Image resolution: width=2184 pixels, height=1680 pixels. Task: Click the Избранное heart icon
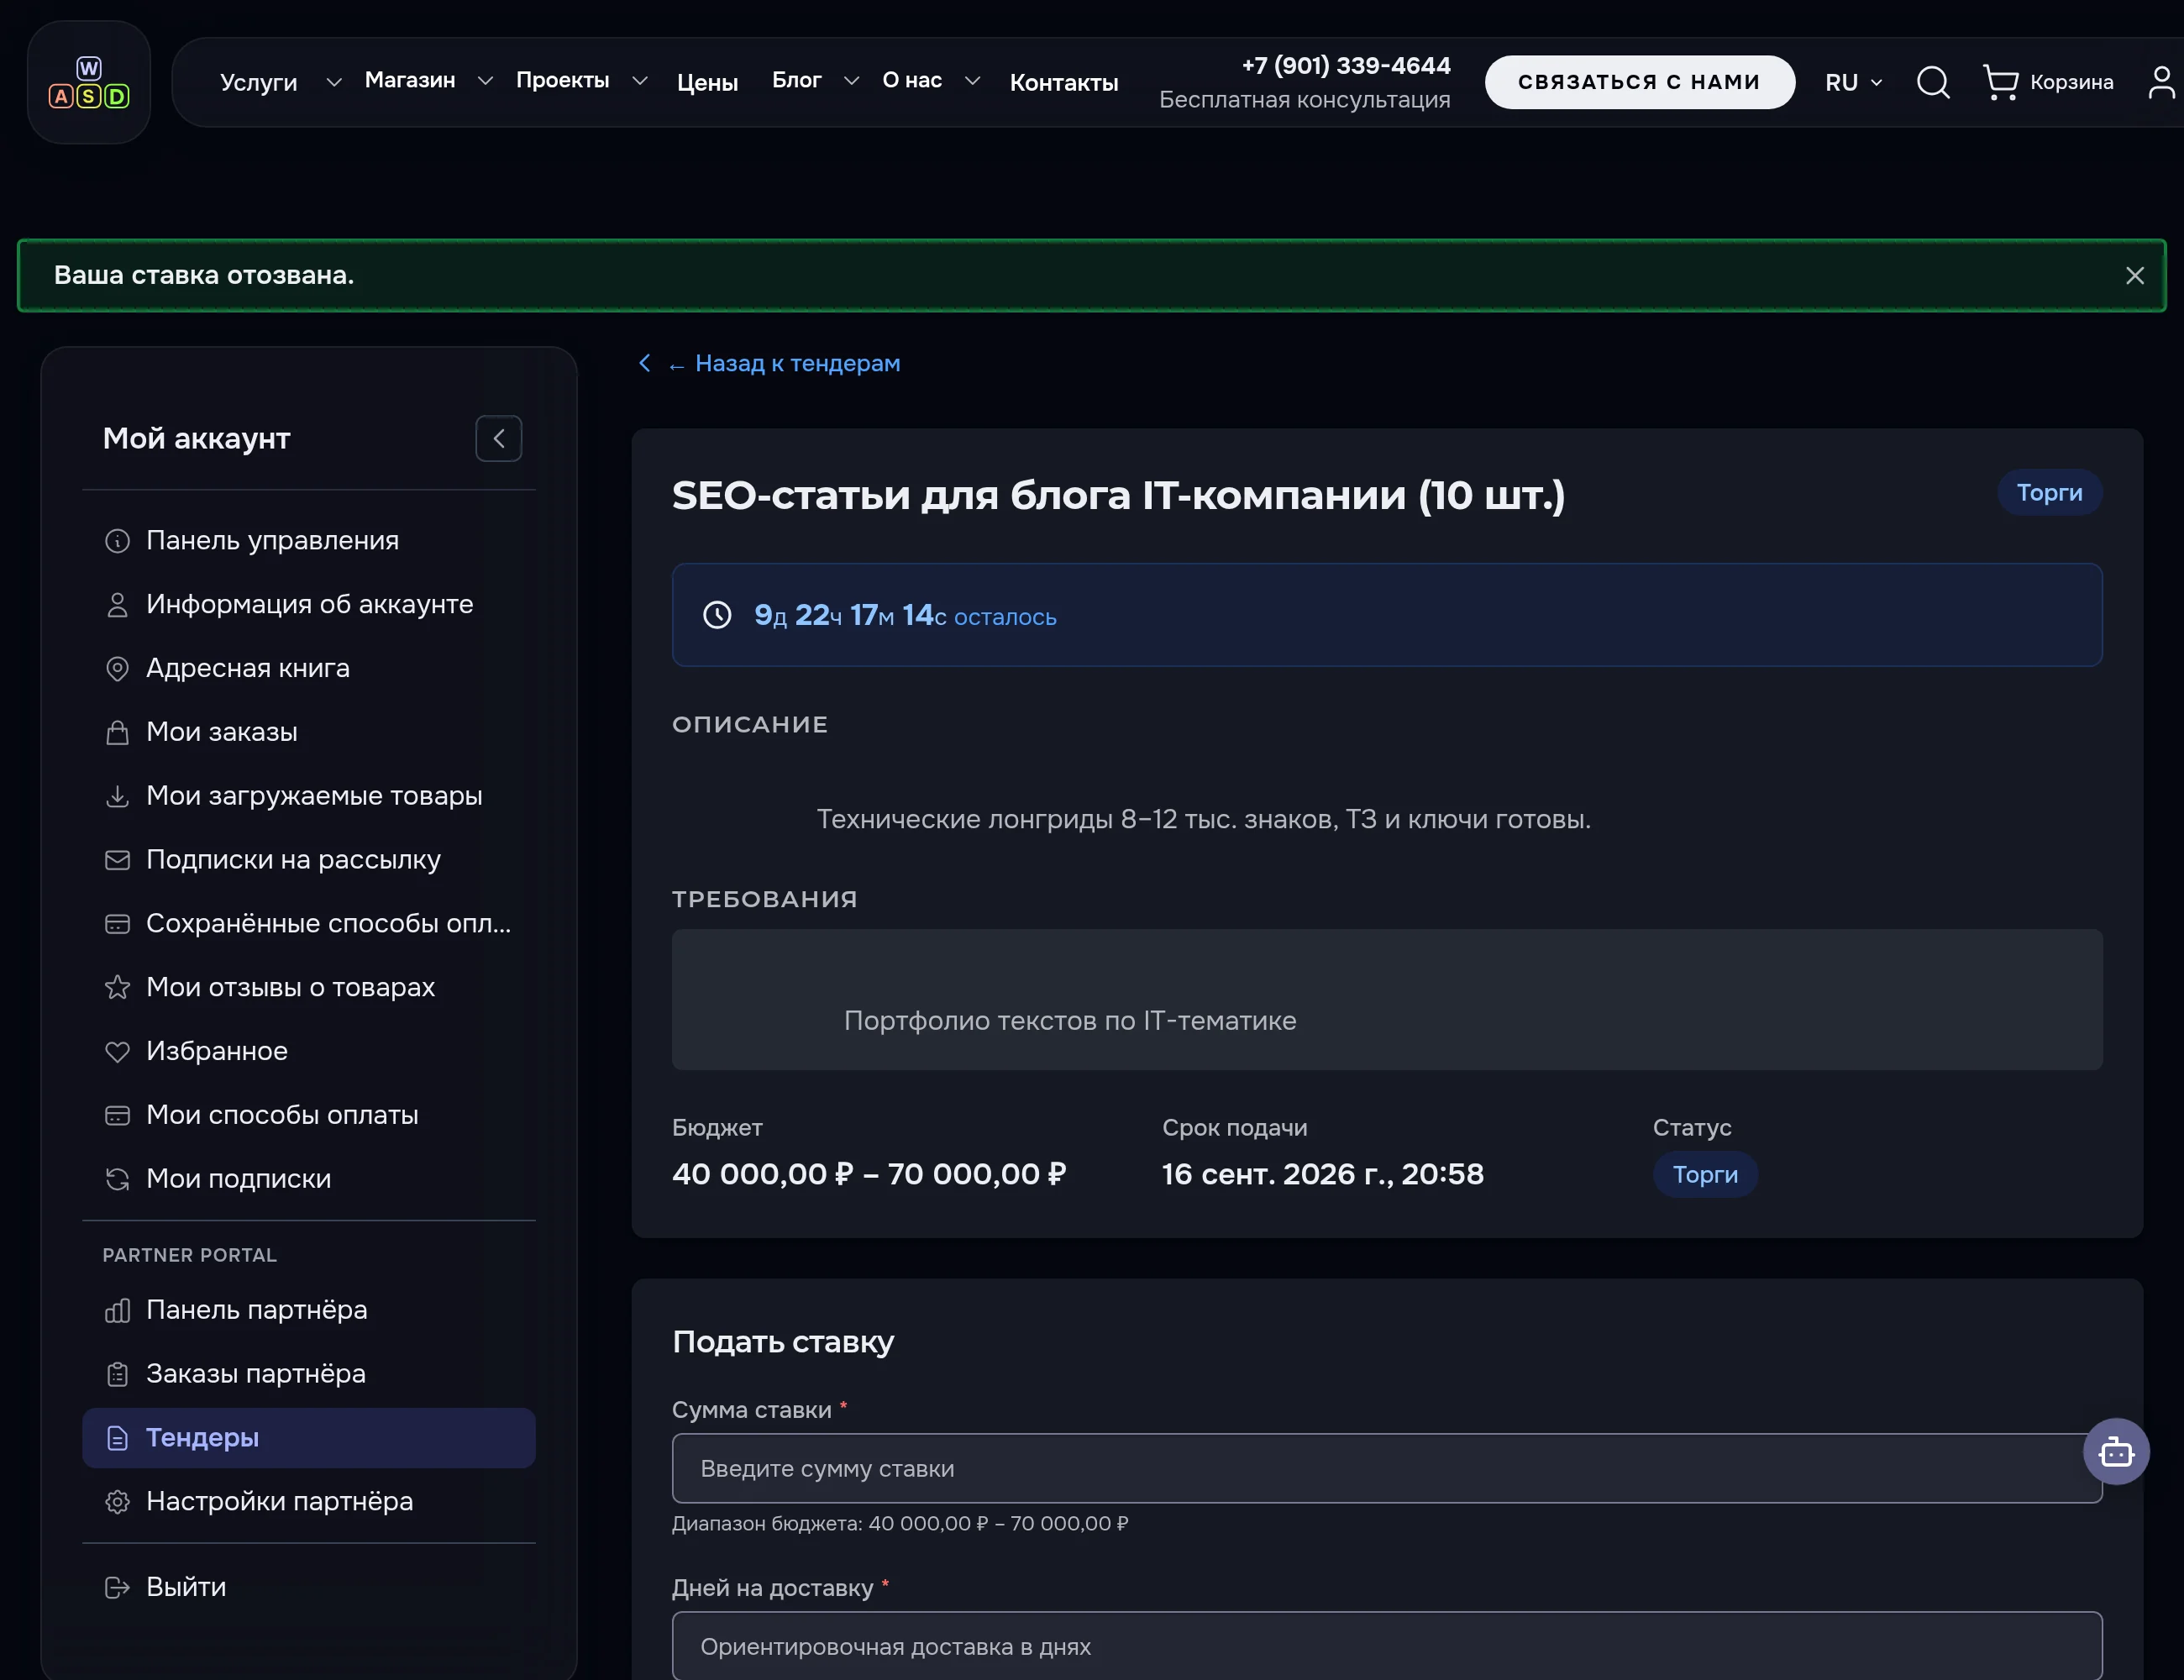117,1052
